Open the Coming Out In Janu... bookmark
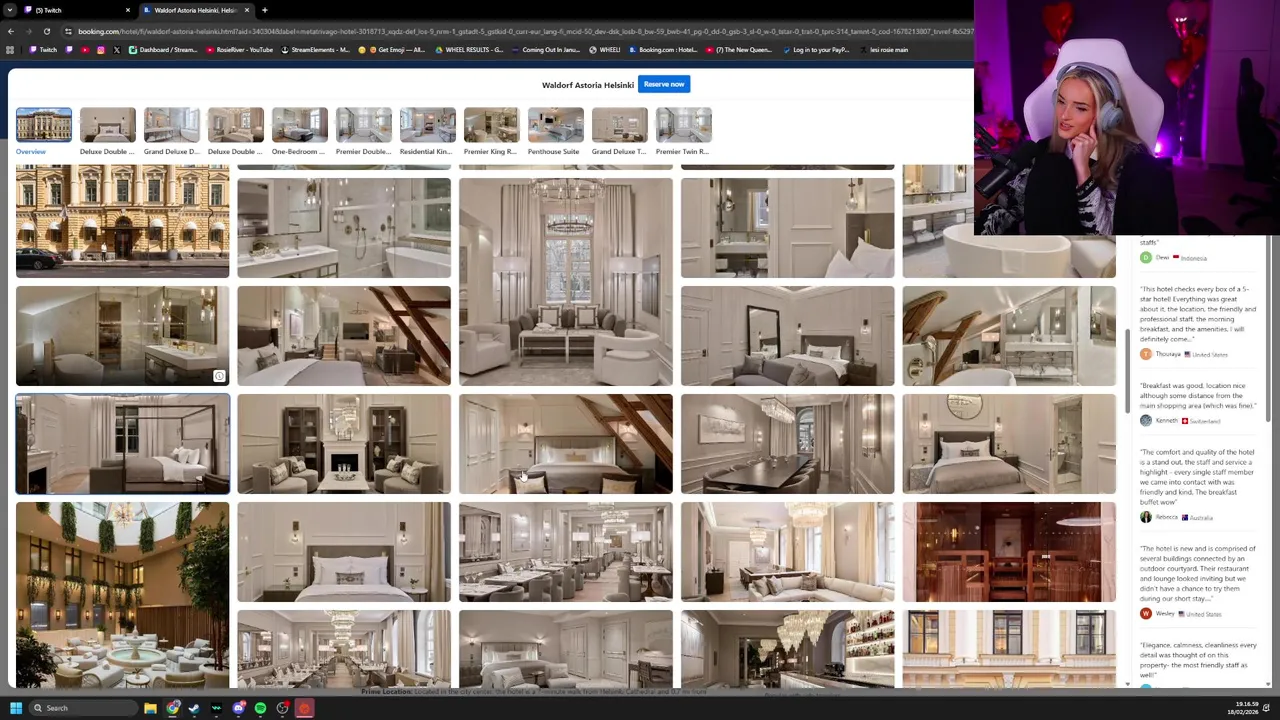Viewport: 1280px width, 720px height. 546,50
